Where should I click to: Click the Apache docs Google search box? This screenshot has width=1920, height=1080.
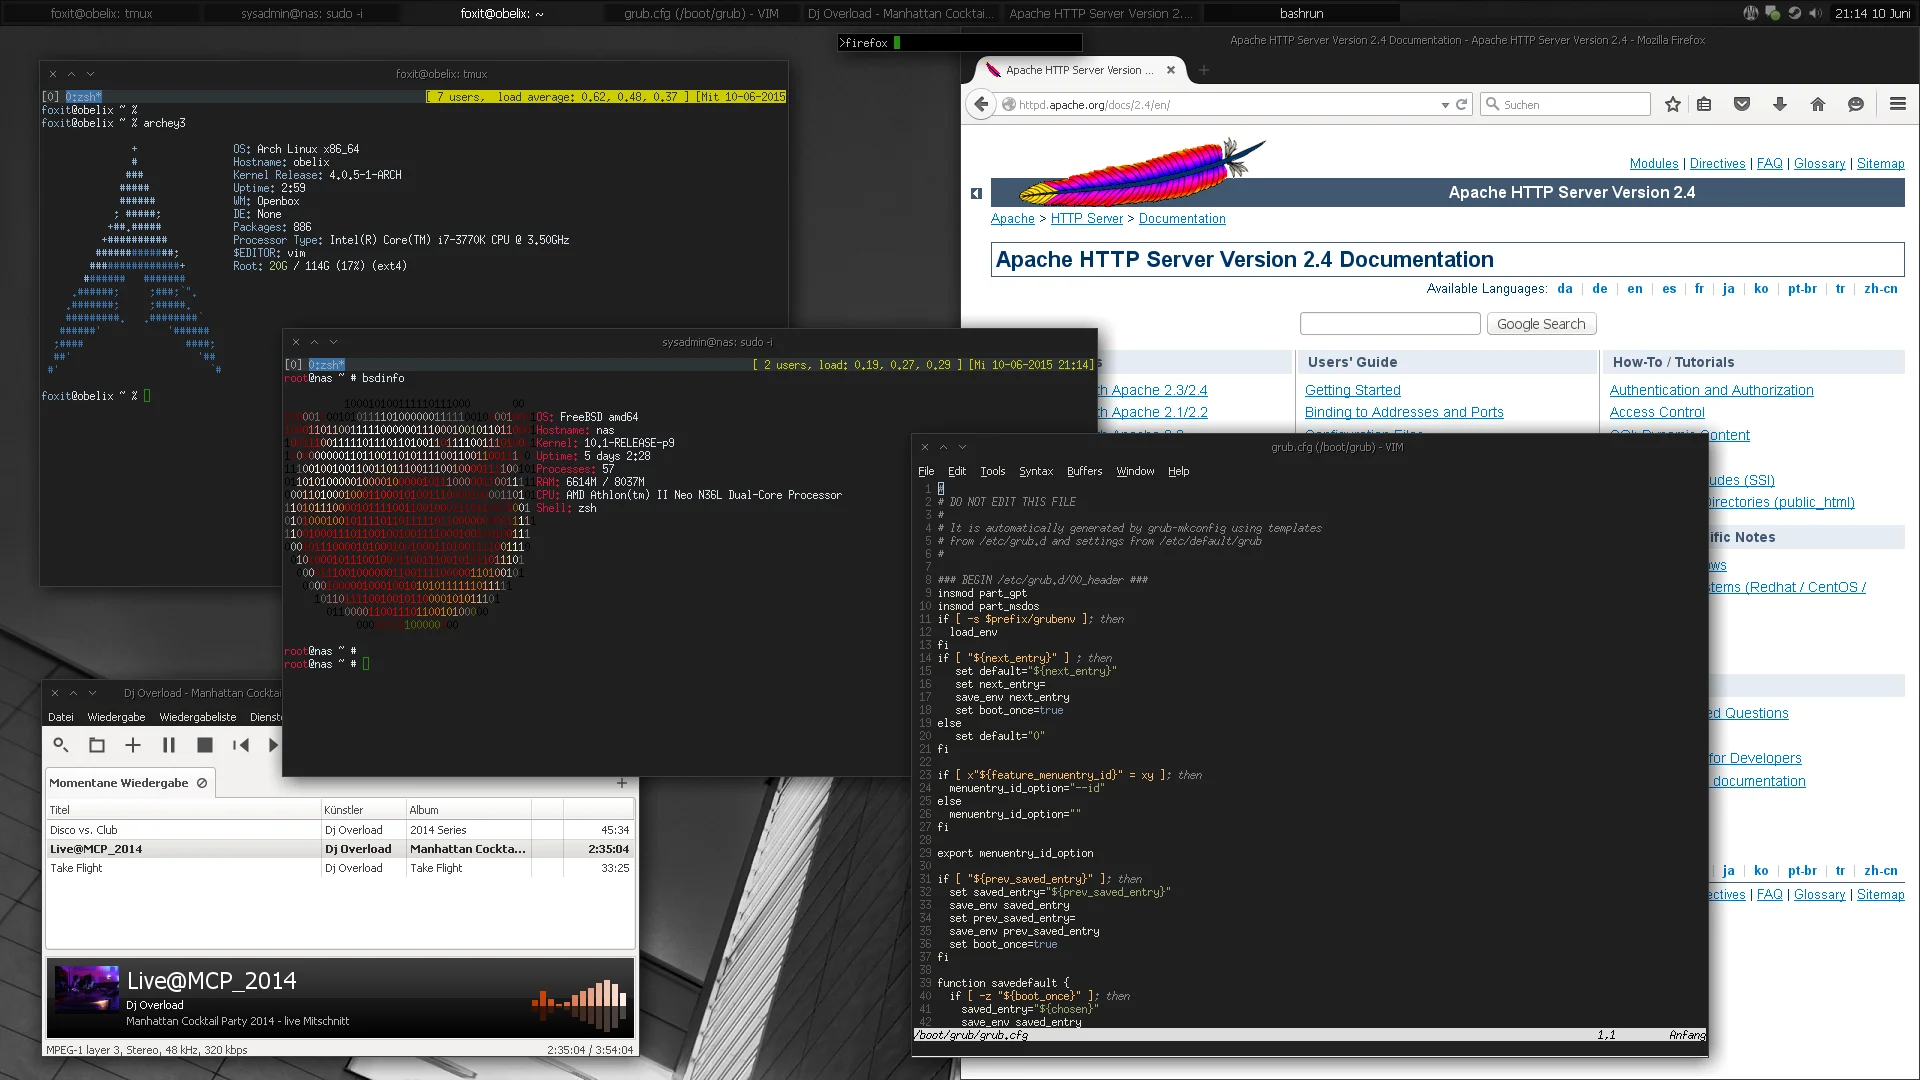click(x=1390, y=324)
